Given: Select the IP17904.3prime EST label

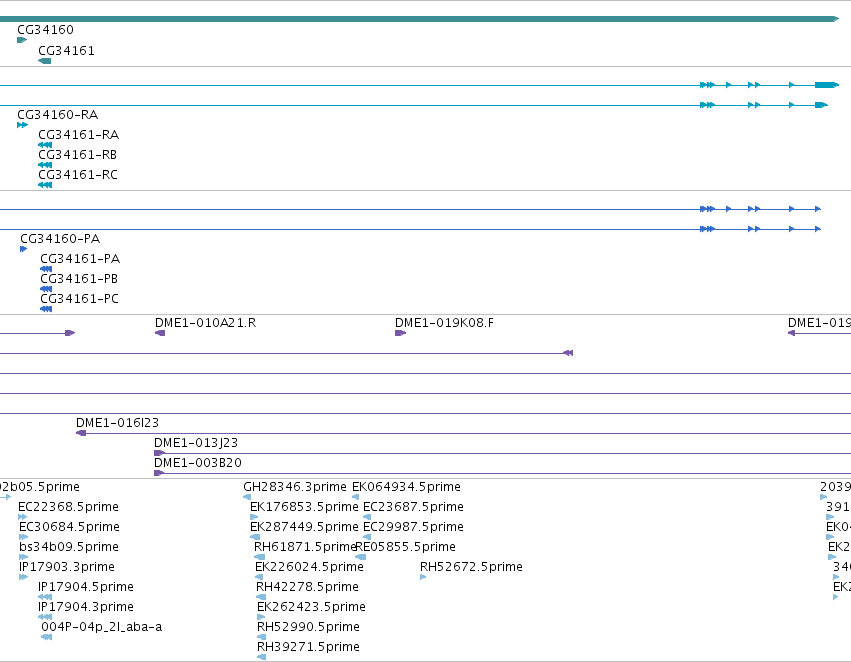Looking at the screenshot, I should pos(86,608).
